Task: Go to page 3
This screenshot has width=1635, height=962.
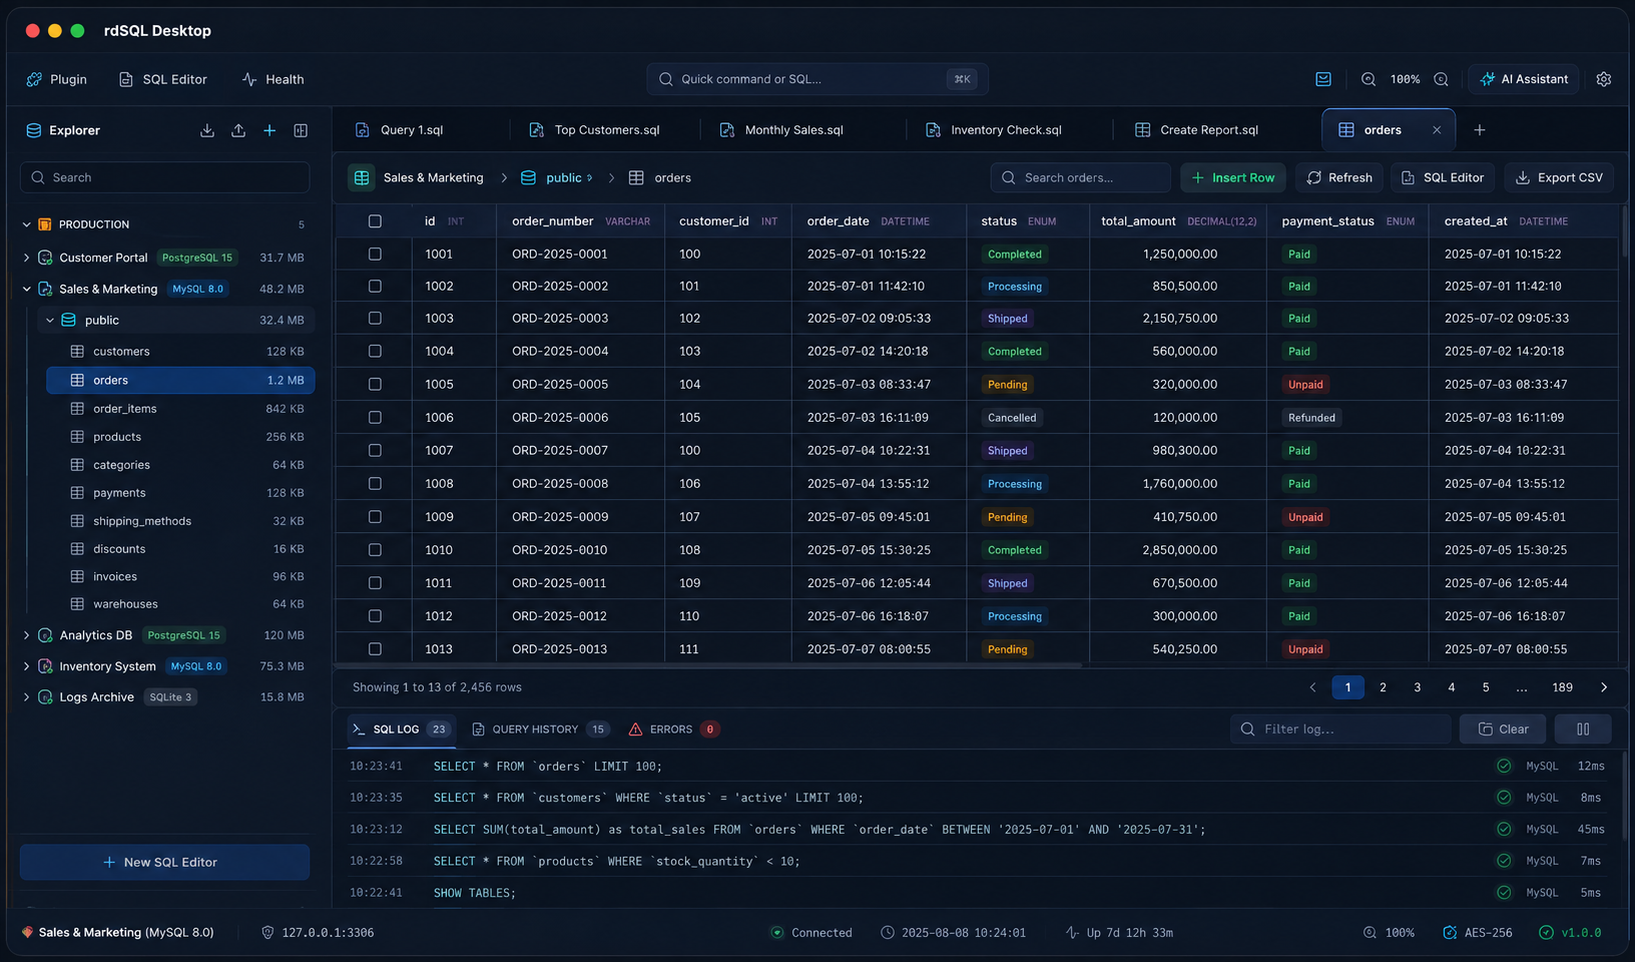Action: [x=1417, y=687]
